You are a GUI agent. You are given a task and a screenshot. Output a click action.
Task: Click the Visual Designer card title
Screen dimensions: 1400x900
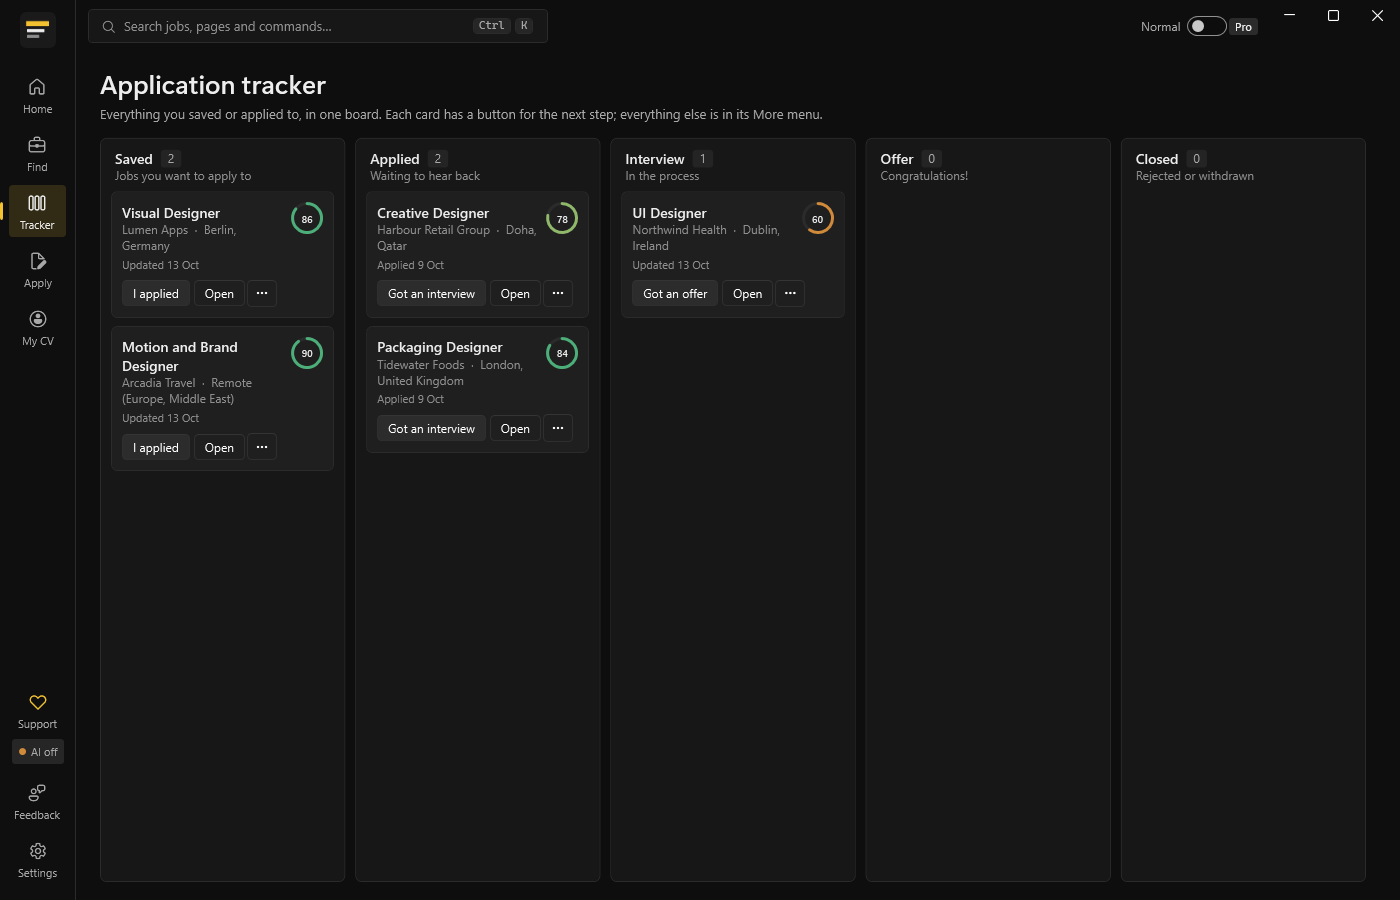point(171,213)
